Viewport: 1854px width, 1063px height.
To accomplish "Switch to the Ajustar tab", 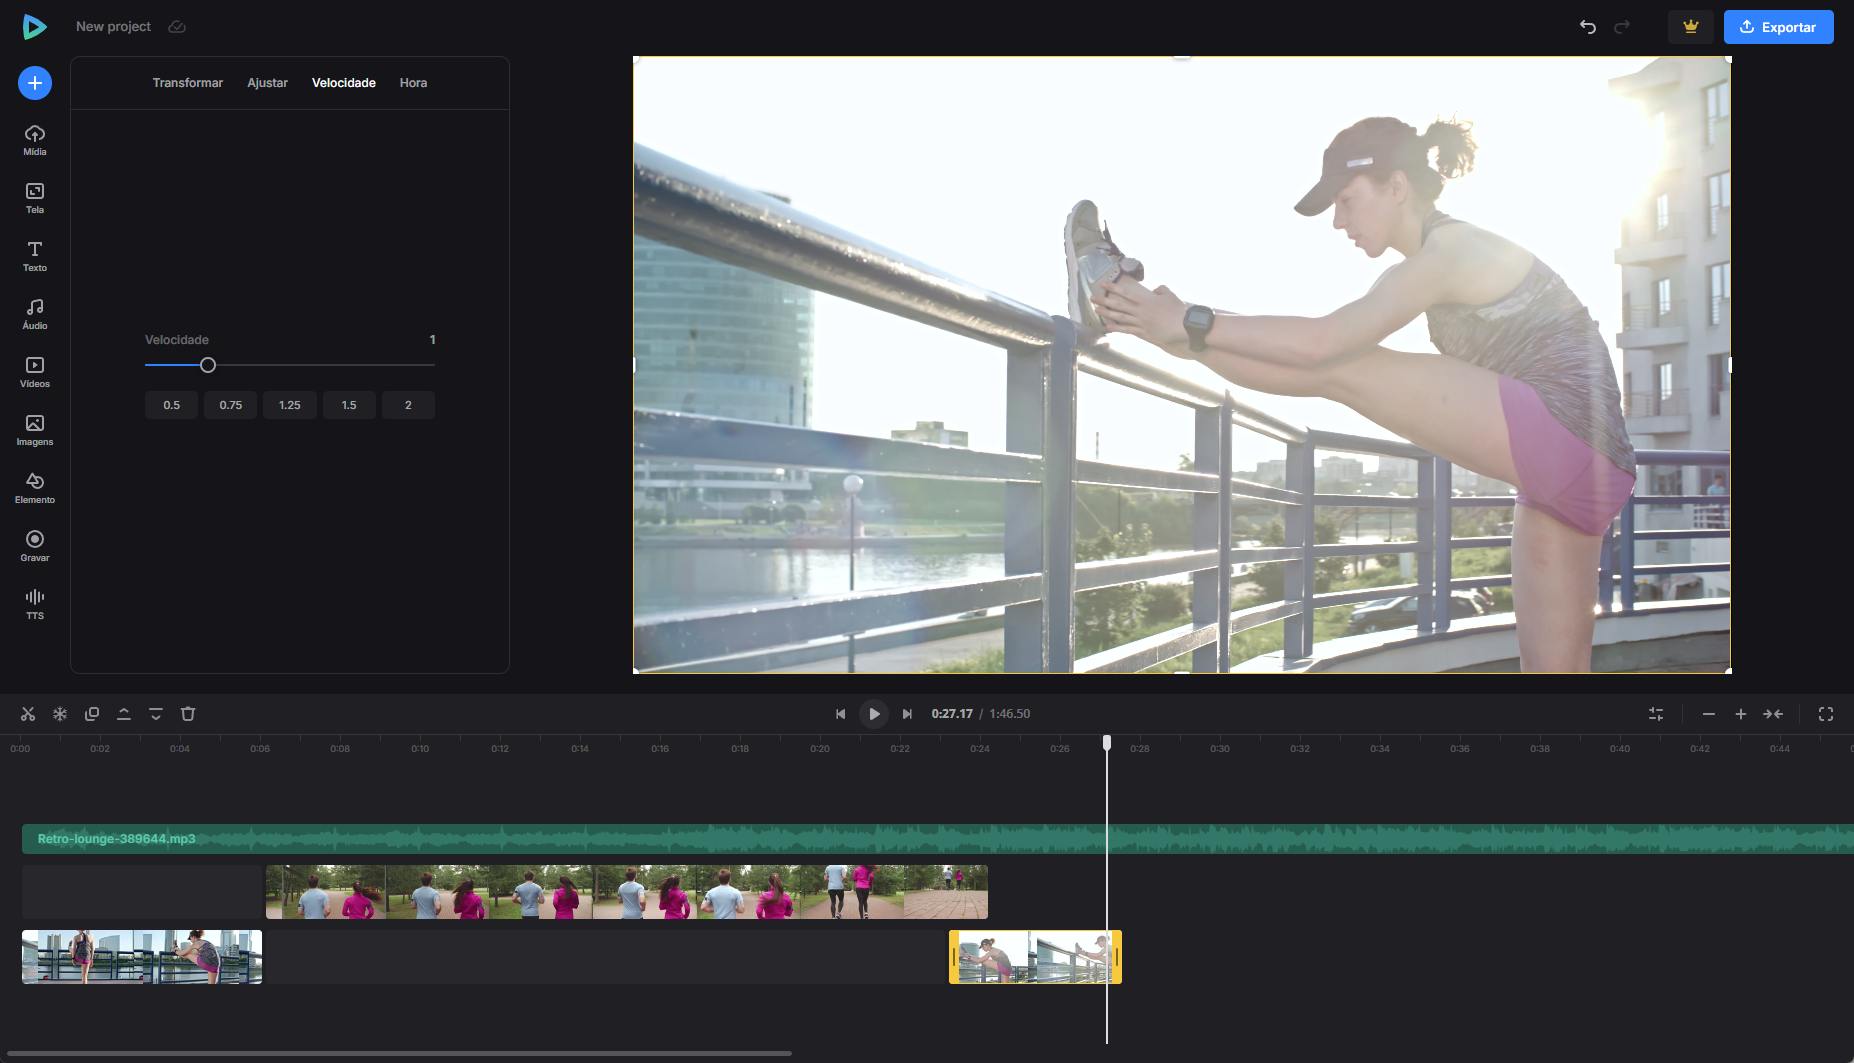I will (x=267, y=83).
